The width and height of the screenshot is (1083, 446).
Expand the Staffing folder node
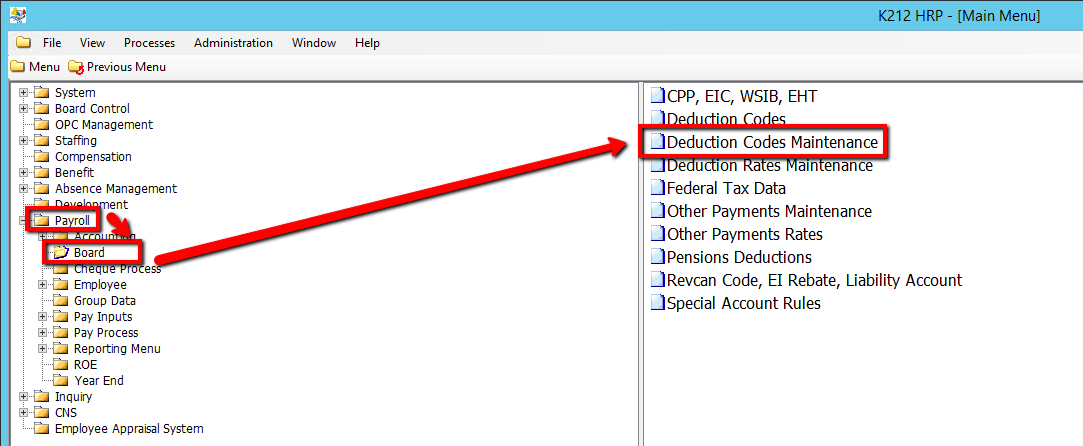click(24, 141)
